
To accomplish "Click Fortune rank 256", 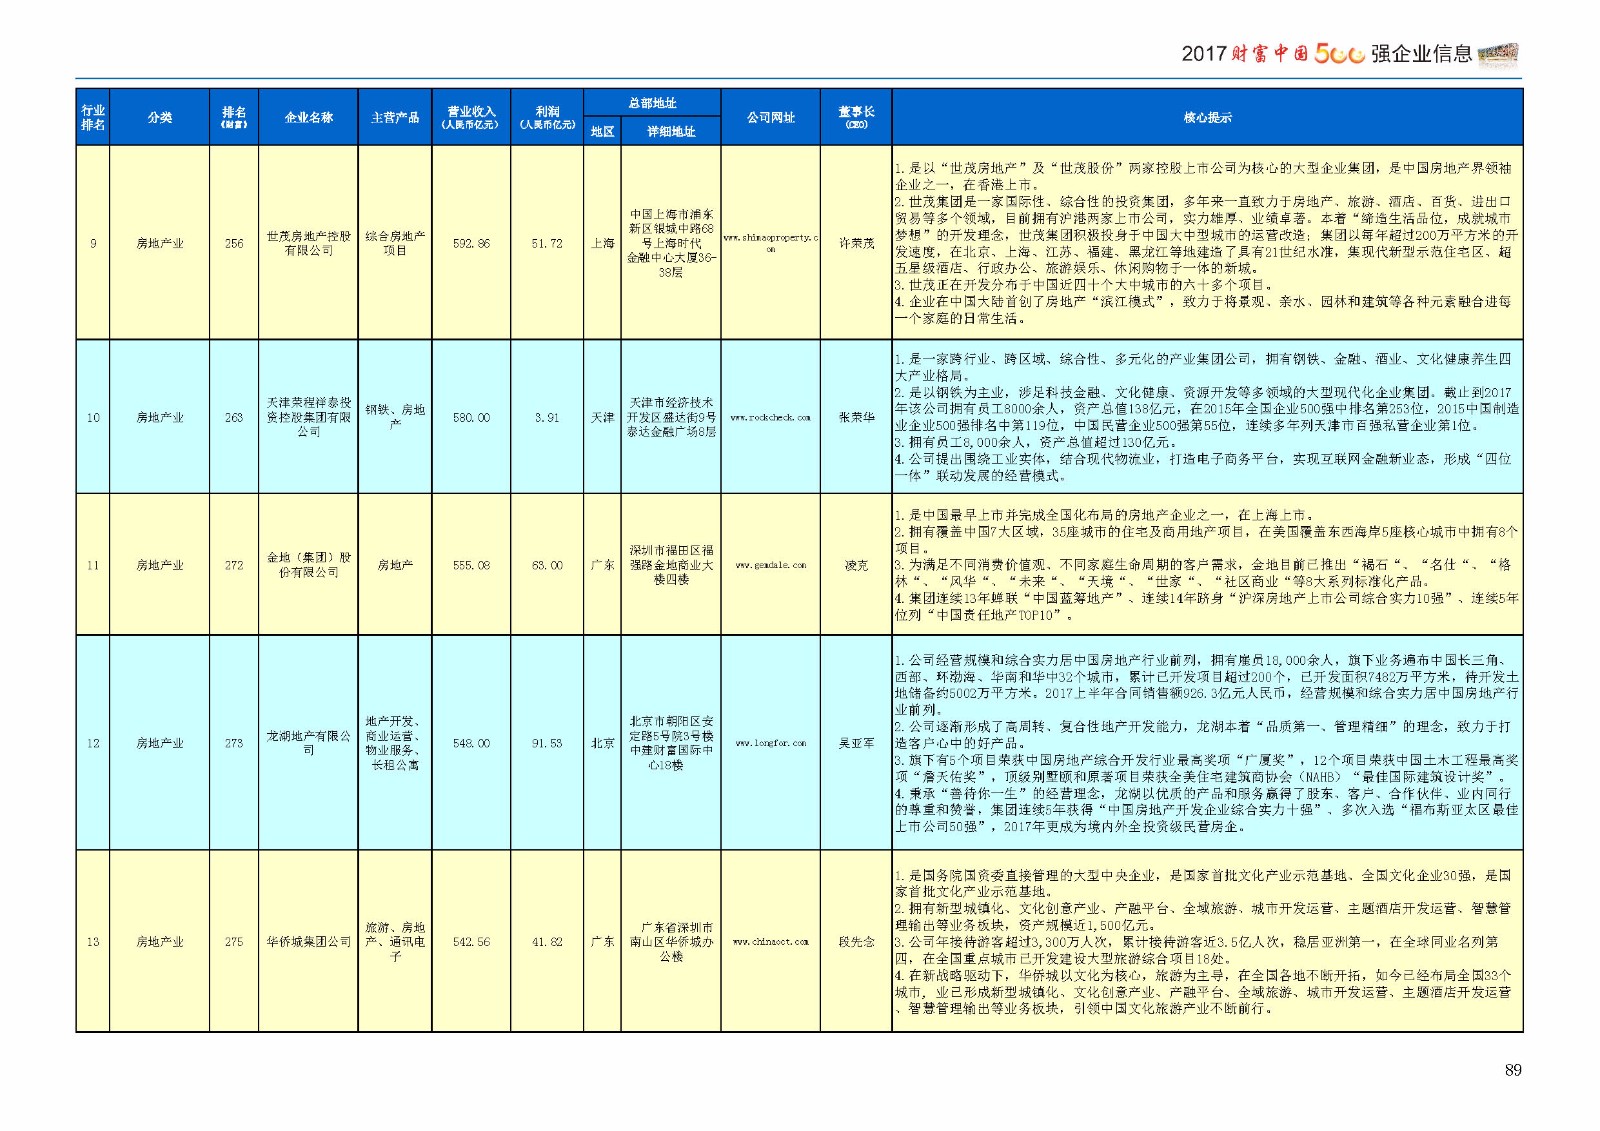I will pos(234,243).
